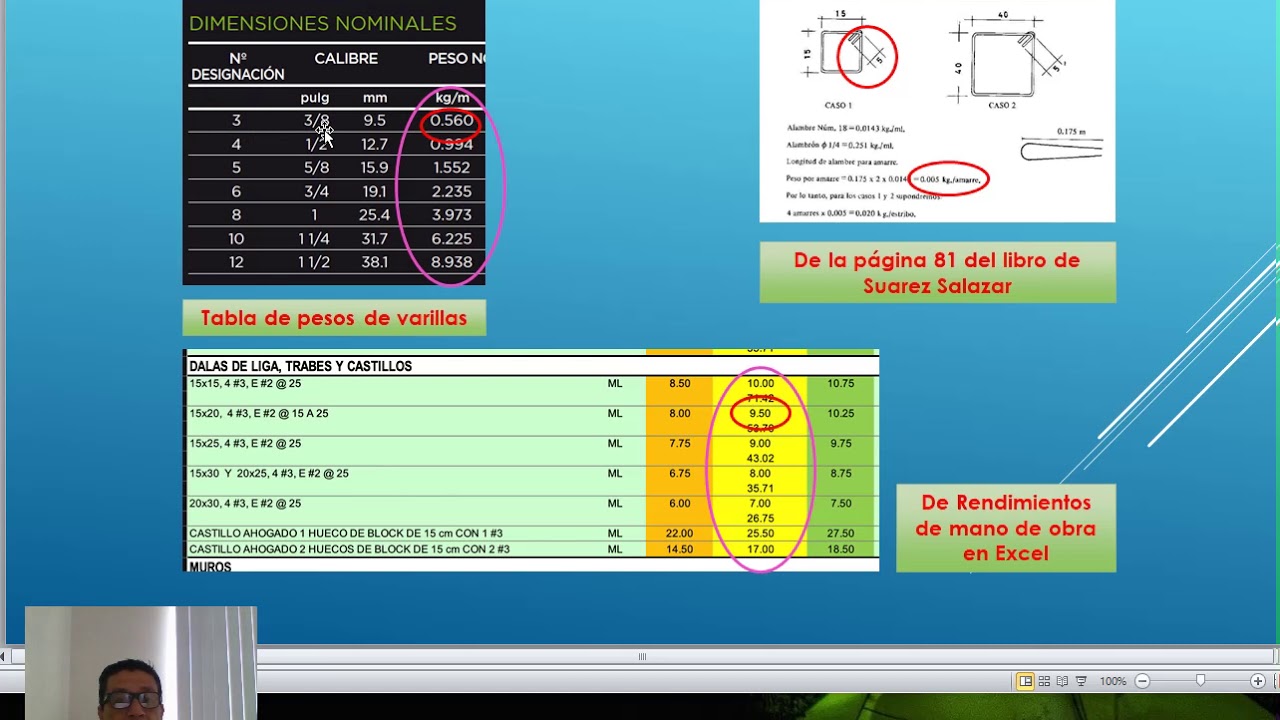This screenshot has height=720, width=1280.
Task: Click the 5/8 pulg cell
Action: 316,167
